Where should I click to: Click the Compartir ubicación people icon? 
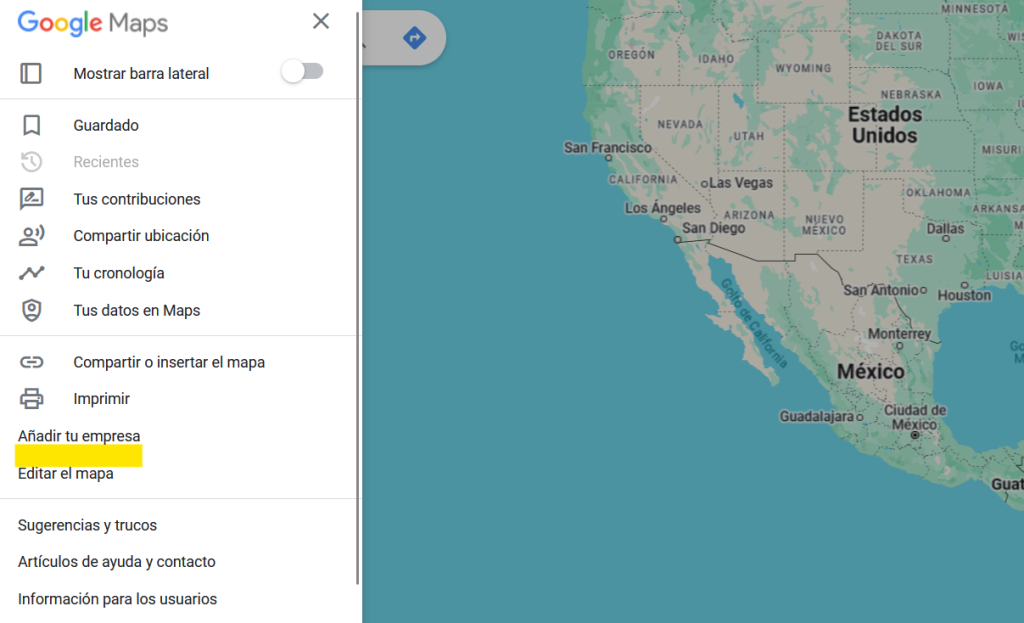pos(32,236)
